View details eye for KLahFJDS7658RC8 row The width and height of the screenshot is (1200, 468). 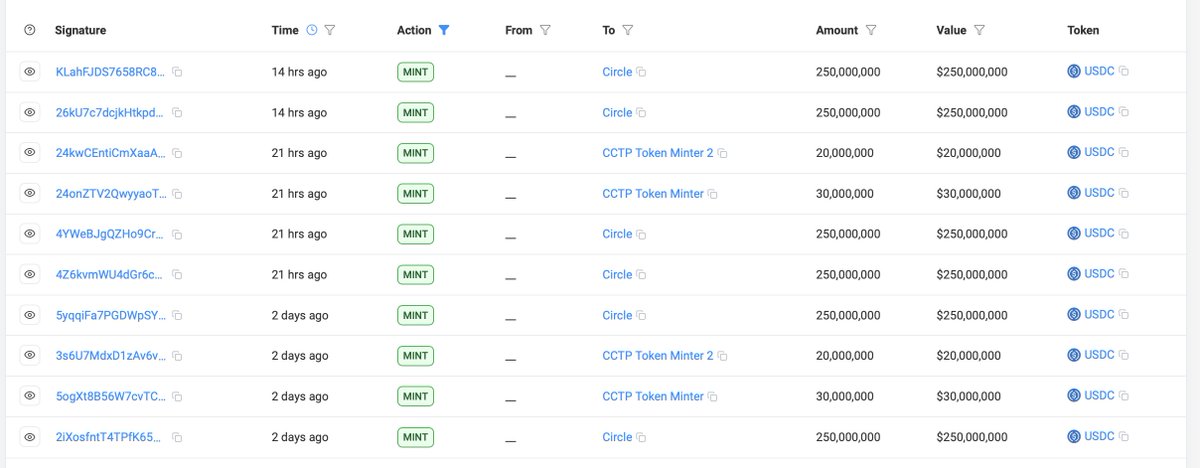[x=30, y=72]
